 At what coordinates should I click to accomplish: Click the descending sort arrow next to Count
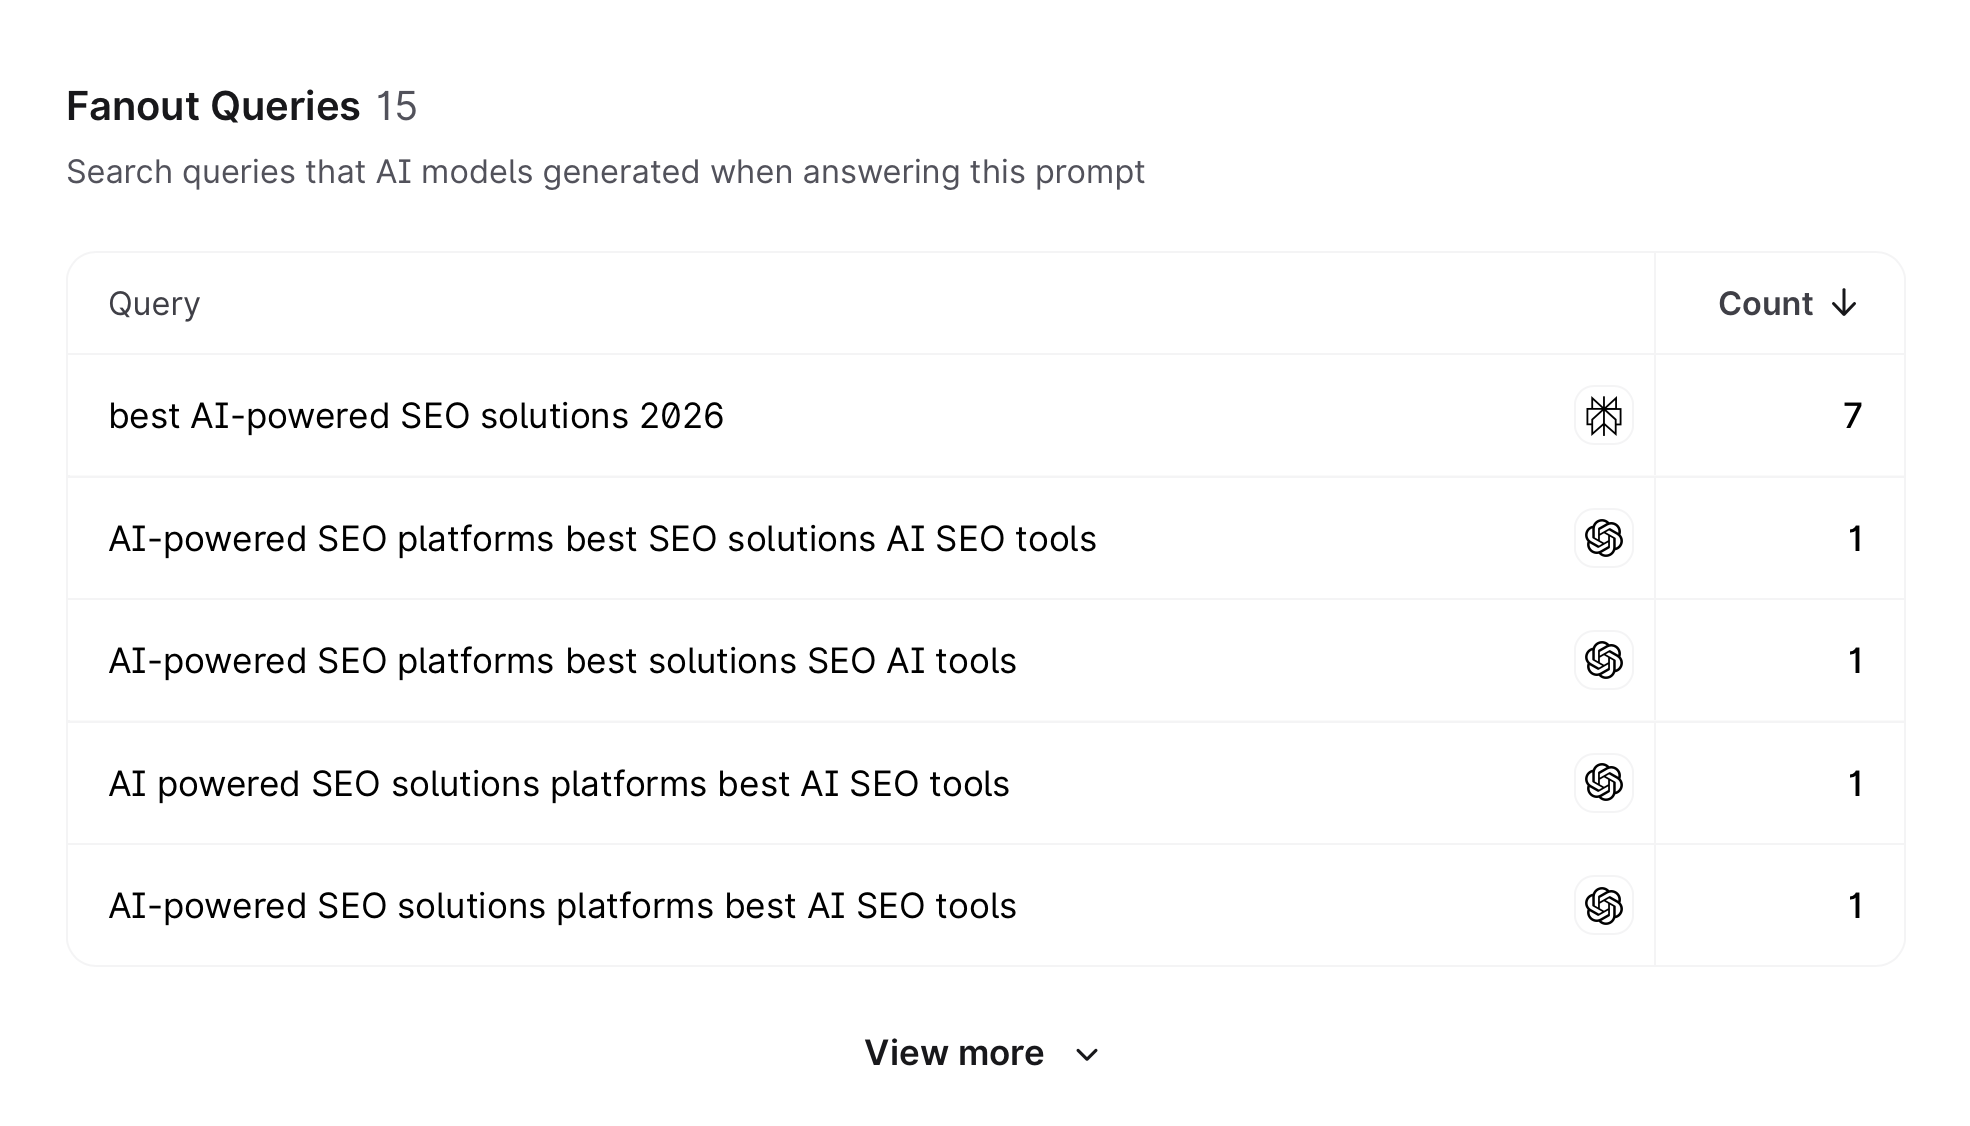1844,304
